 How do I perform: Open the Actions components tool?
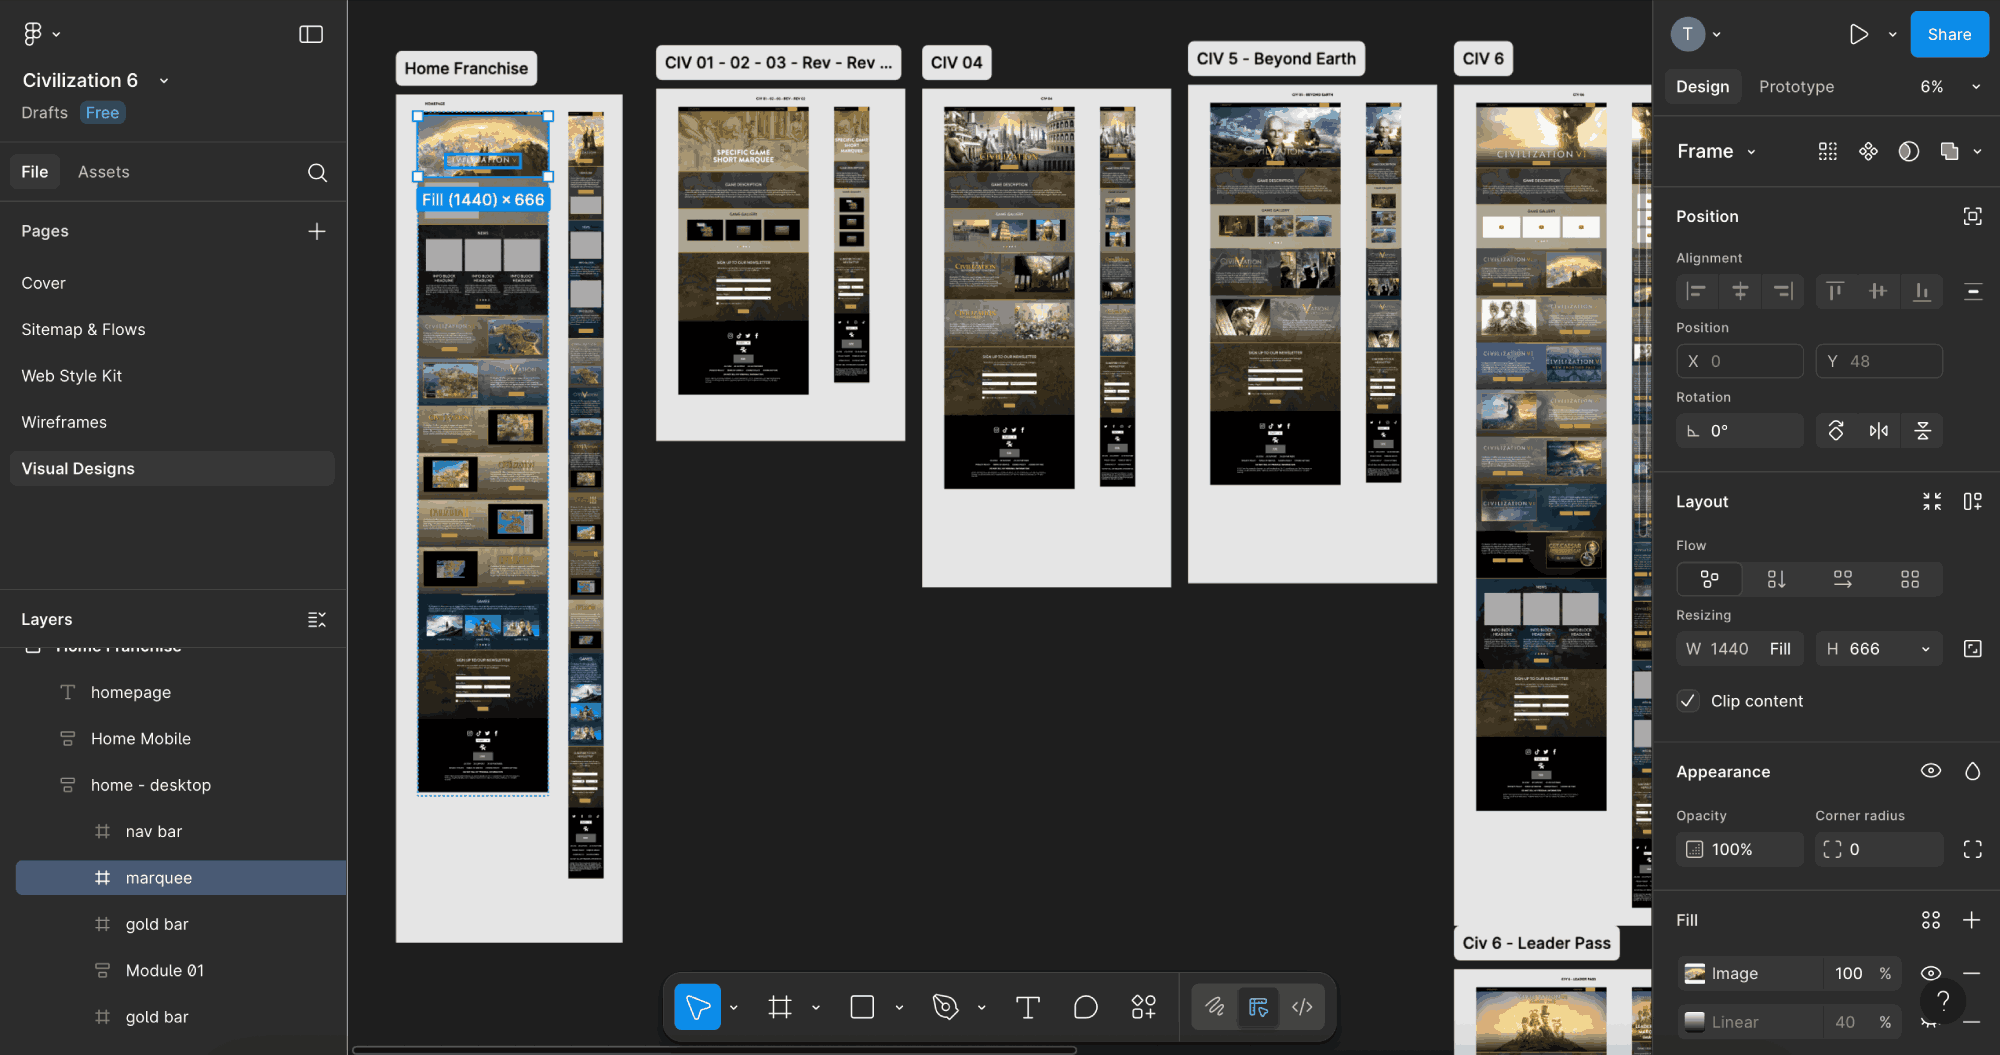[x=1144, y=1007]
